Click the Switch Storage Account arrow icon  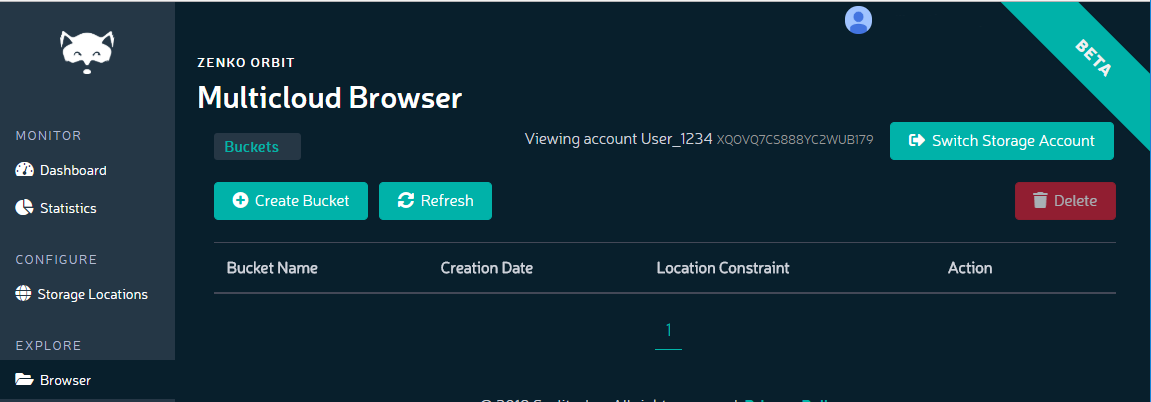coord(917,140)
